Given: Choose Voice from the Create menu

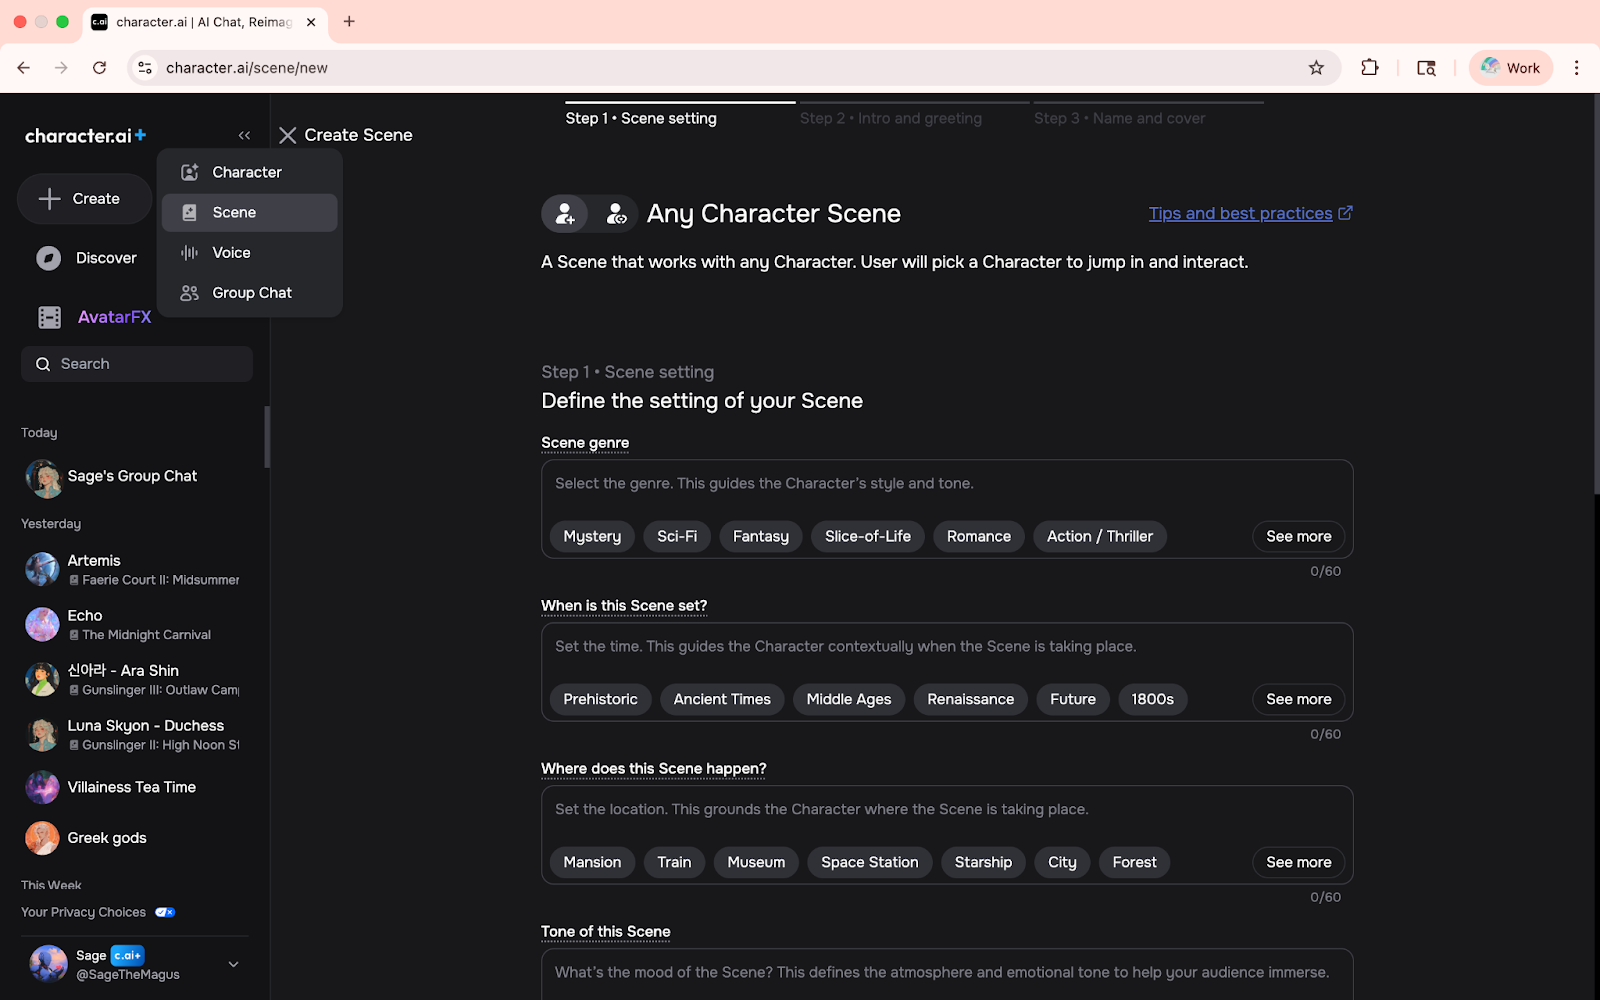Looking at the screenshot, I should (231, 253).
